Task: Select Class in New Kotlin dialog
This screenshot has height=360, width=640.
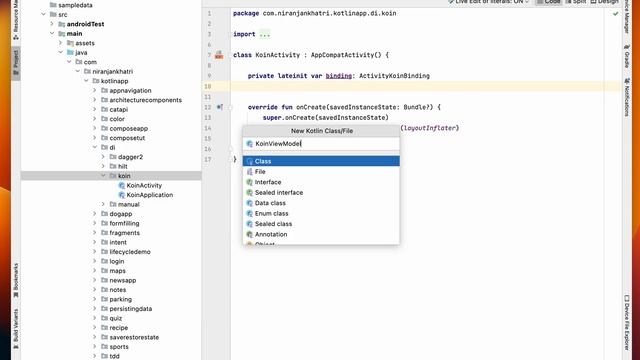Action: pos(321,161)
